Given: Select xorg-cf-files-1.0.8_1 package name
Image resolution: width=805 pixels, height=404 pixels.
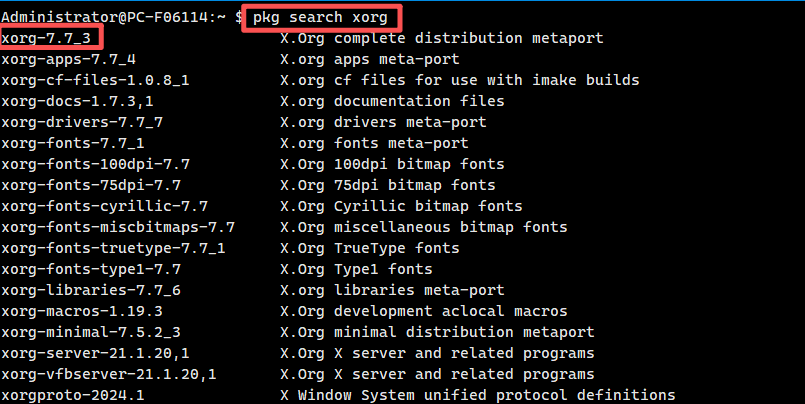Looking at the screenshot, I should click(95, 80).
